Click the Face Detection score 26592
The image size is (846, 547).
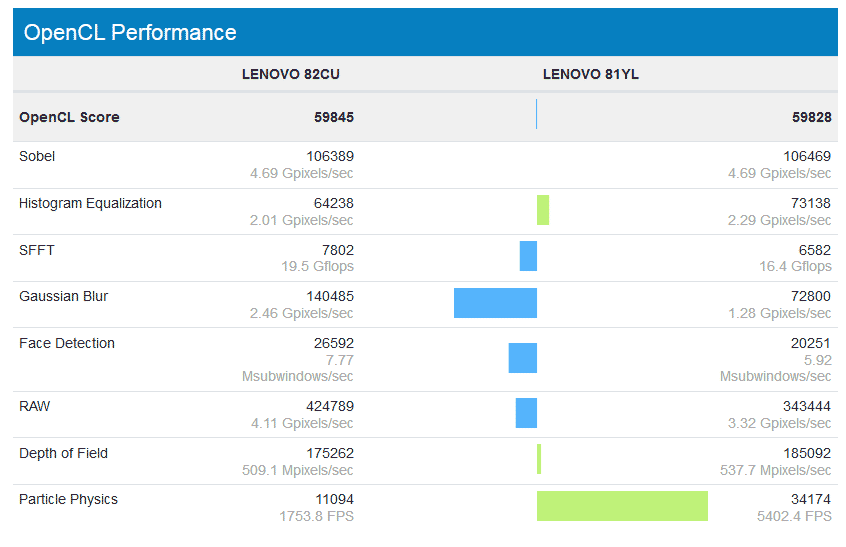tap(334, 344)
